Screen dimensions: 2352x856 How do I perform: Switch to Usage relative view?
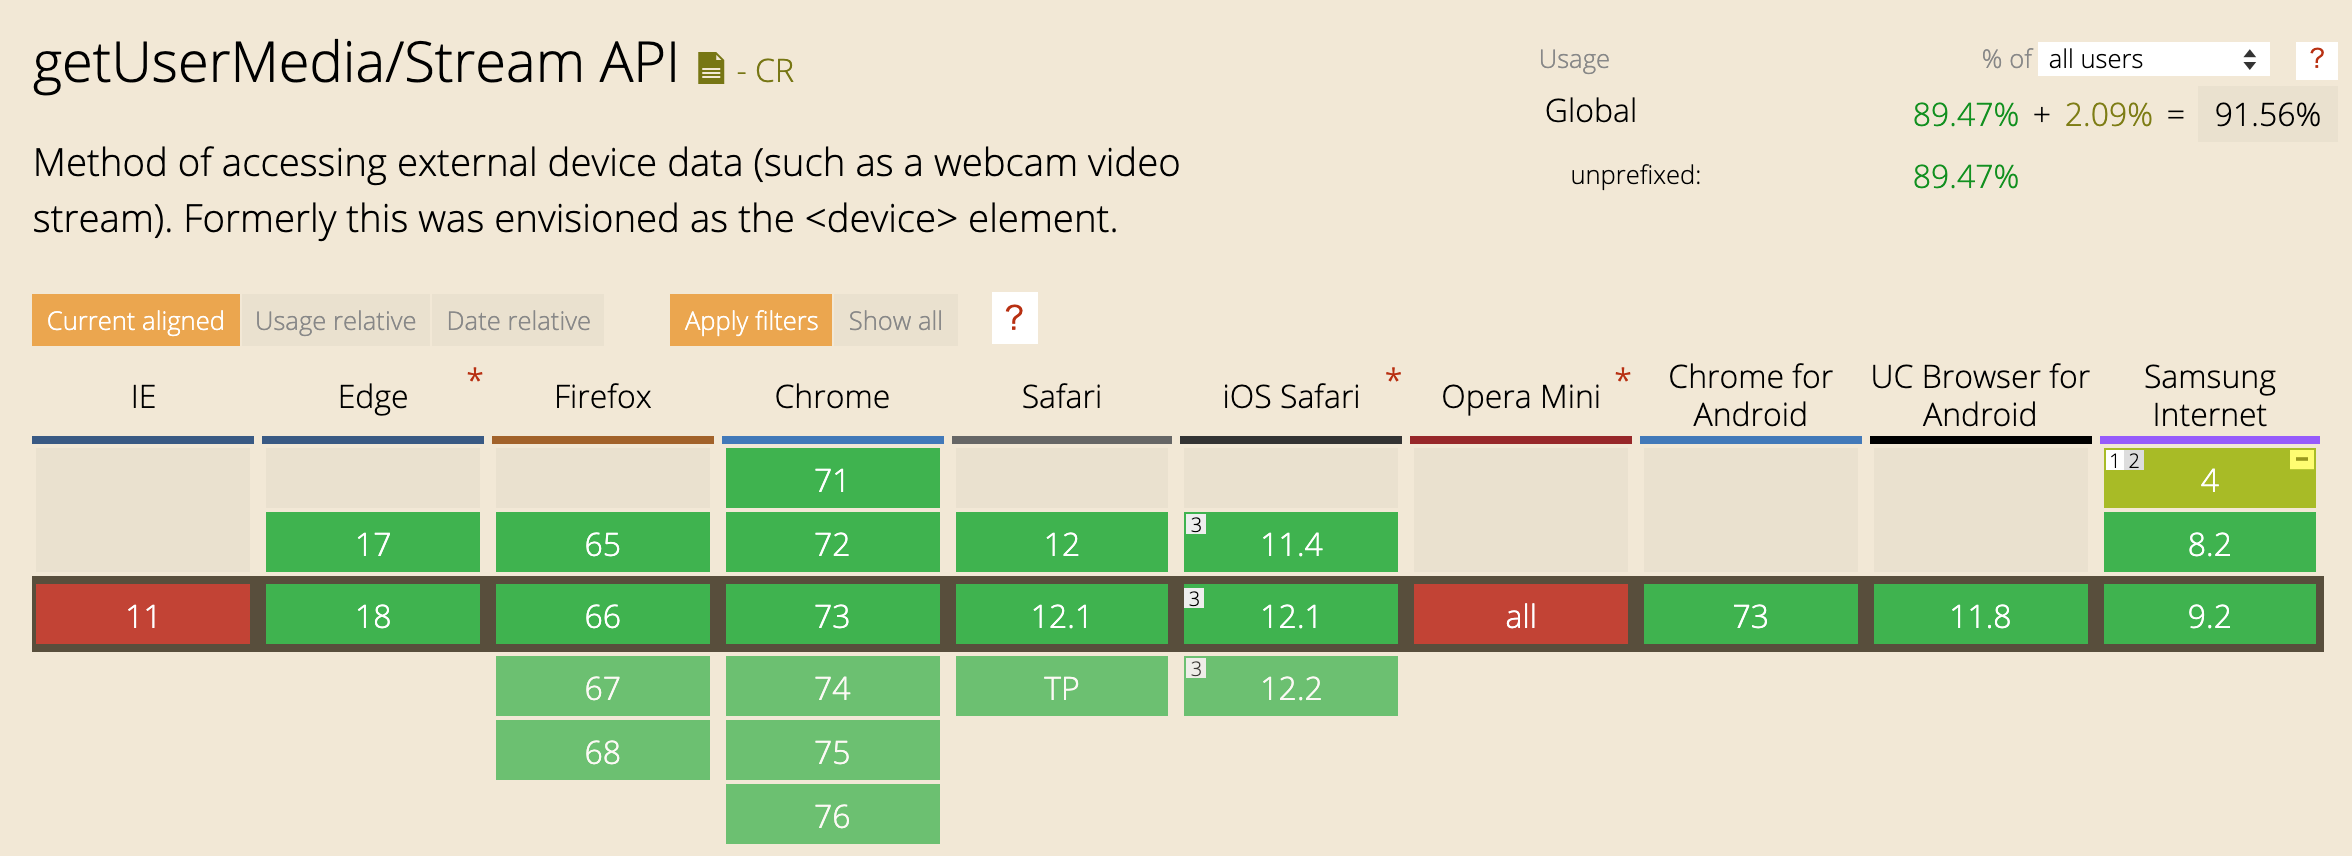tap(336, 320)
